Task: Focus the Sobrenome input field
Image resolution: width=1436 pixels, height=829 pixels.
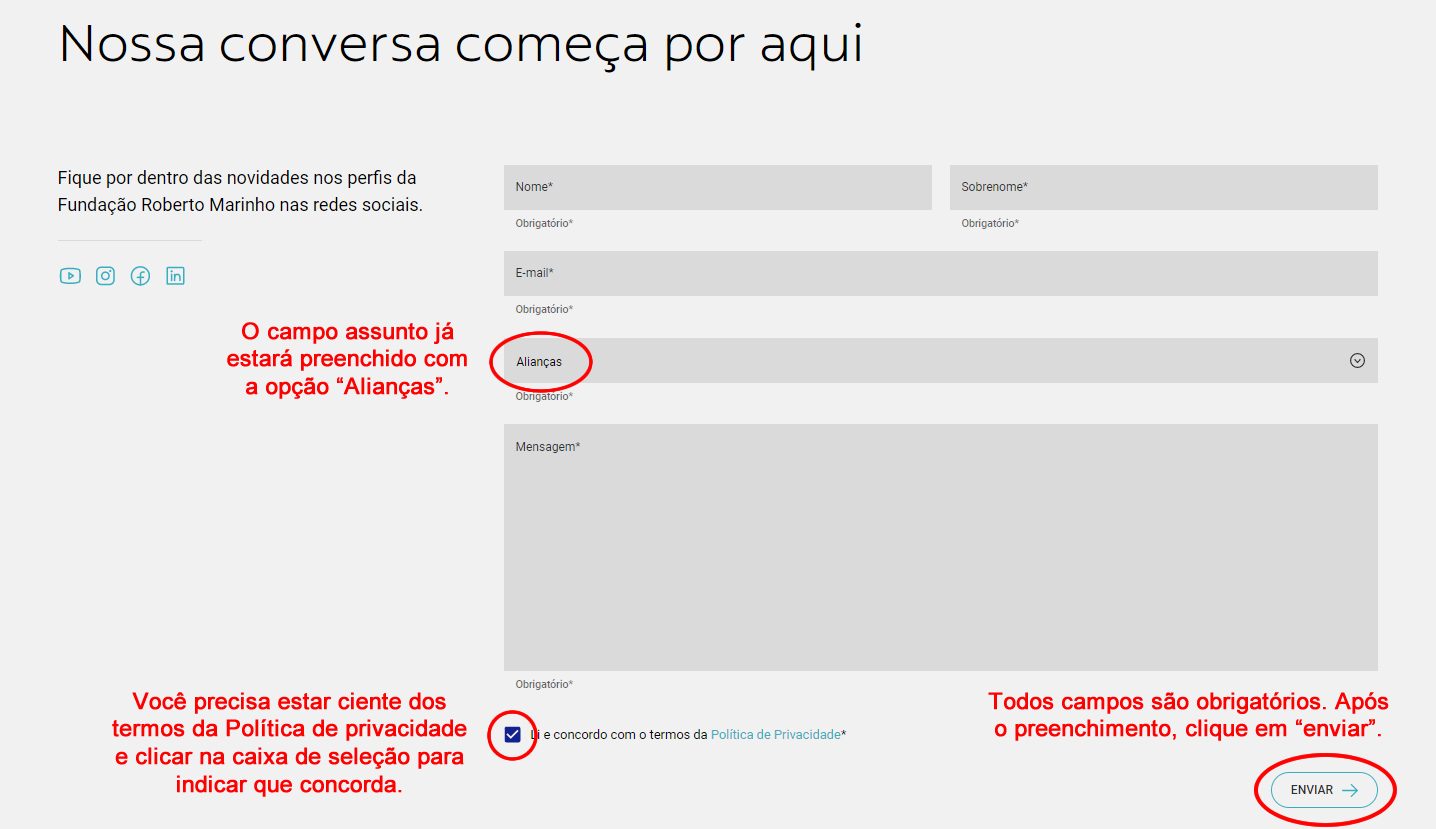Action: click(1163, 187)
